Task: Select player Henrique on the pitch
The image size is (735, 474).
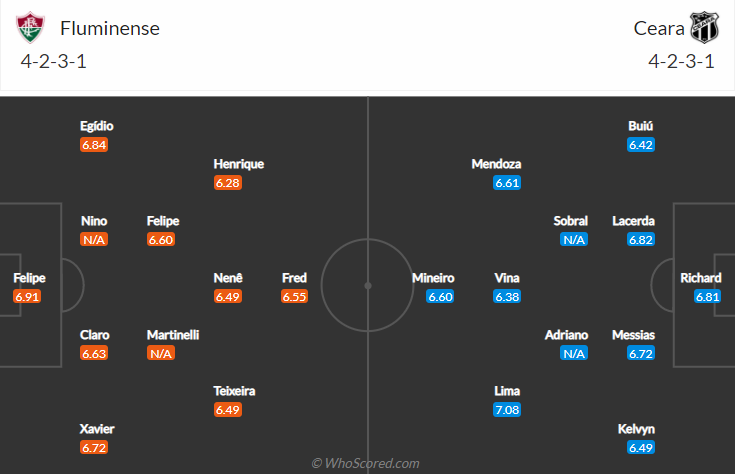Action: click(x=239, y=164)
